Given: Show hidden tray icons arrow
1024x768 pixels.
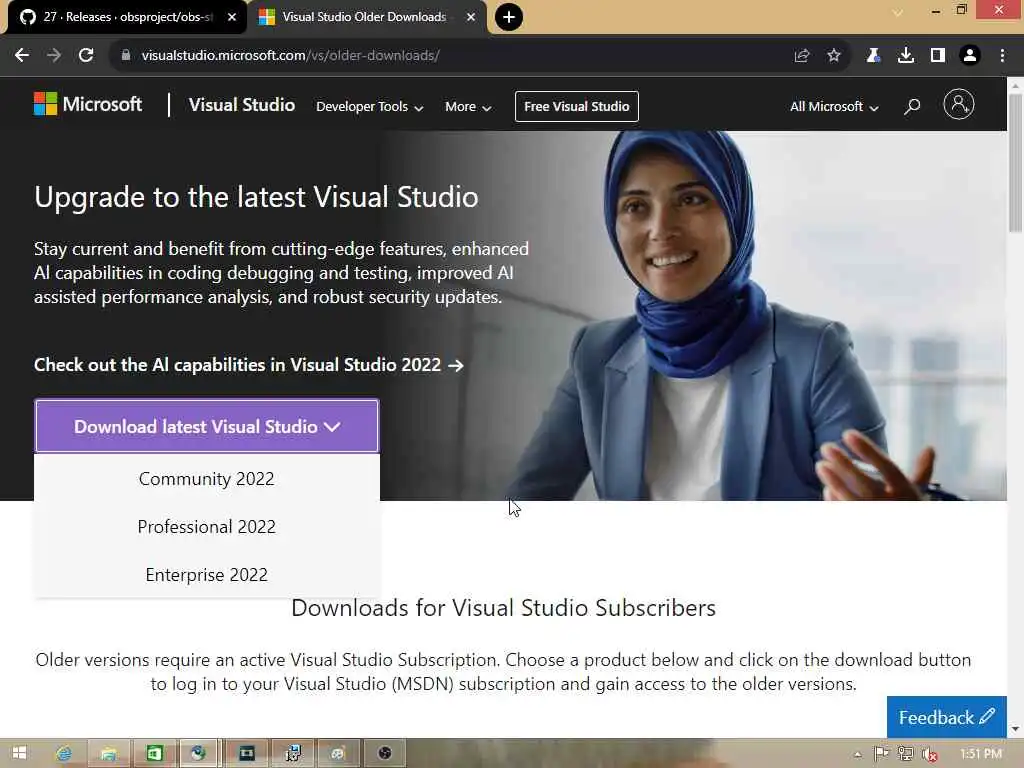Looking at the screenshot, I should pyautogui.click(x=857, y=754).
